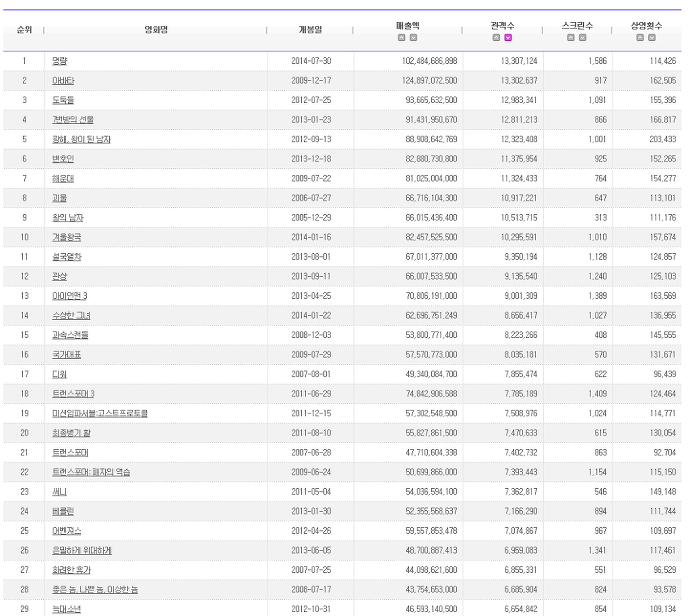Select revenue cell 82,457,525,500
This screenshot has height=616, width=690.
click(431, 238)
